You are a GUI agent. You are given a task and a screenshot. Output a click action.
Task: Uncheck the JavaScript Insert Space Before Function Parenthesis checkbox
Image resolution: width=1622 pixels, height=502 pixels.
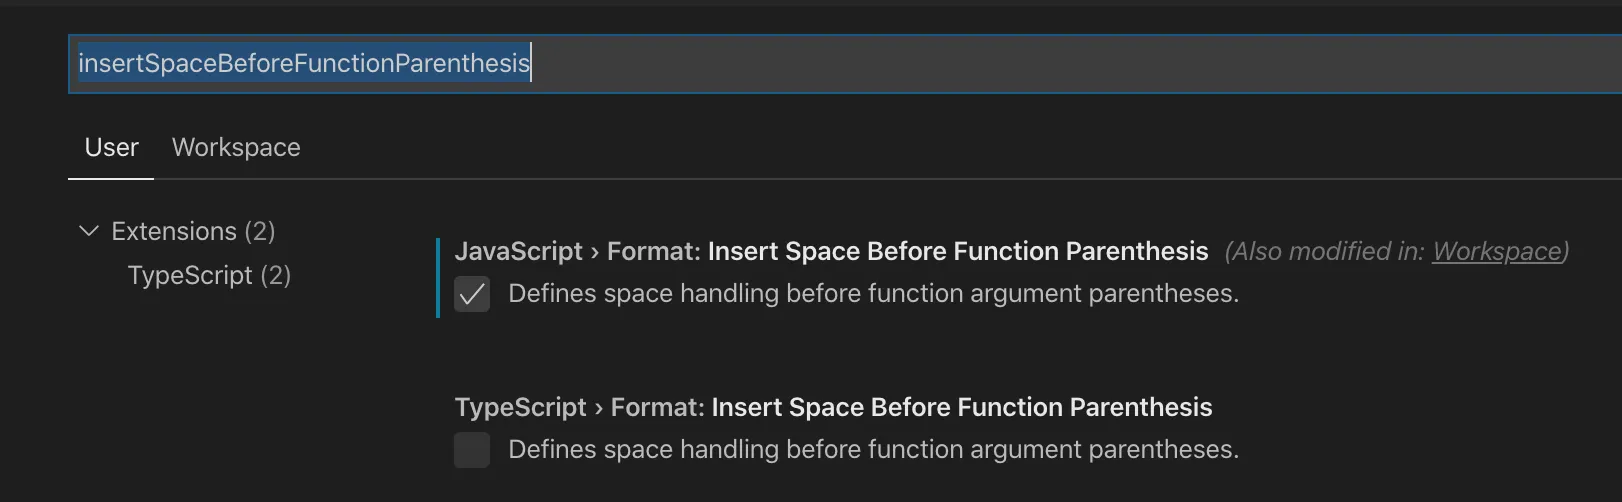(472, 294)
